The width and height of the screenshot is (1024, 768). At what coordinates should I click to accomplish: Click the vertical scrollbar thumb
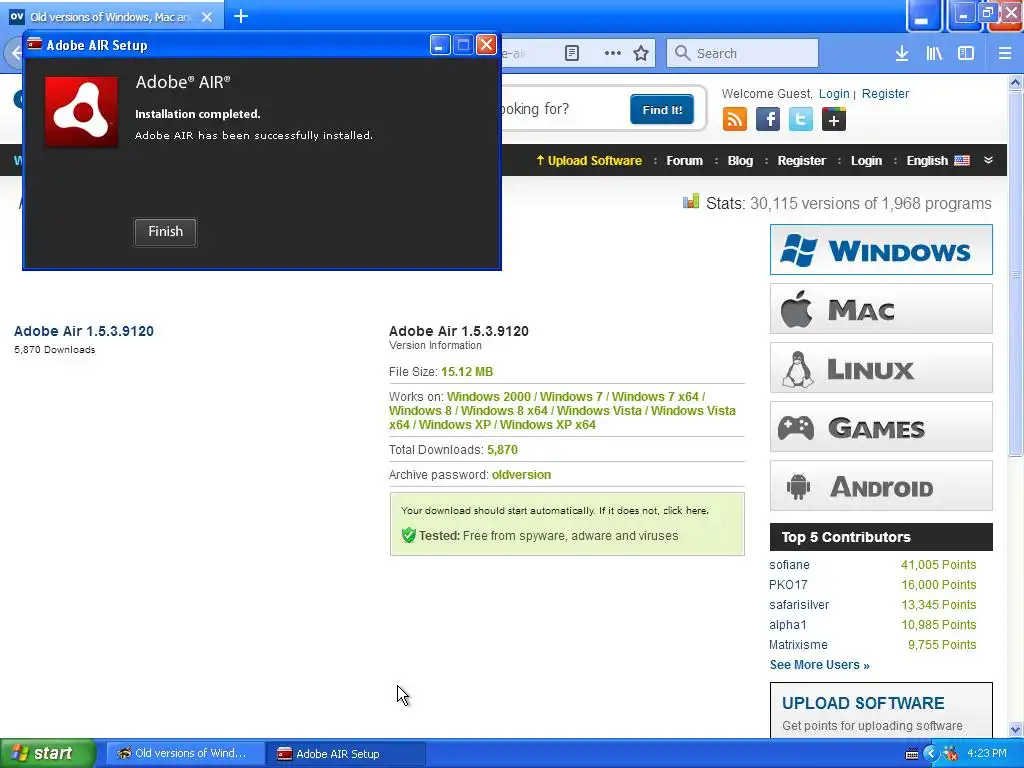pyautogui.click(x=1016, y=274)
